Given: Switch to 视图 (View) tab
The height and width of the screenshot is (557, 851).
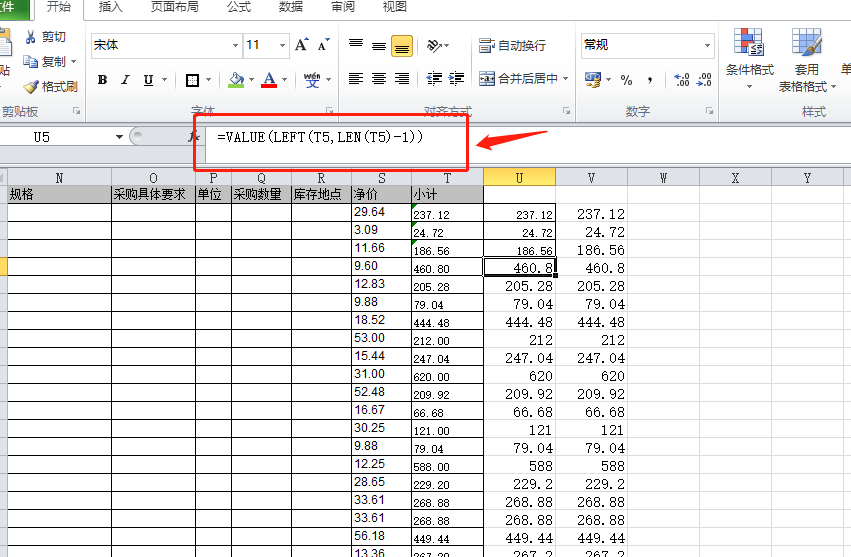Looking at the screenshot, I should pos(395,7).
